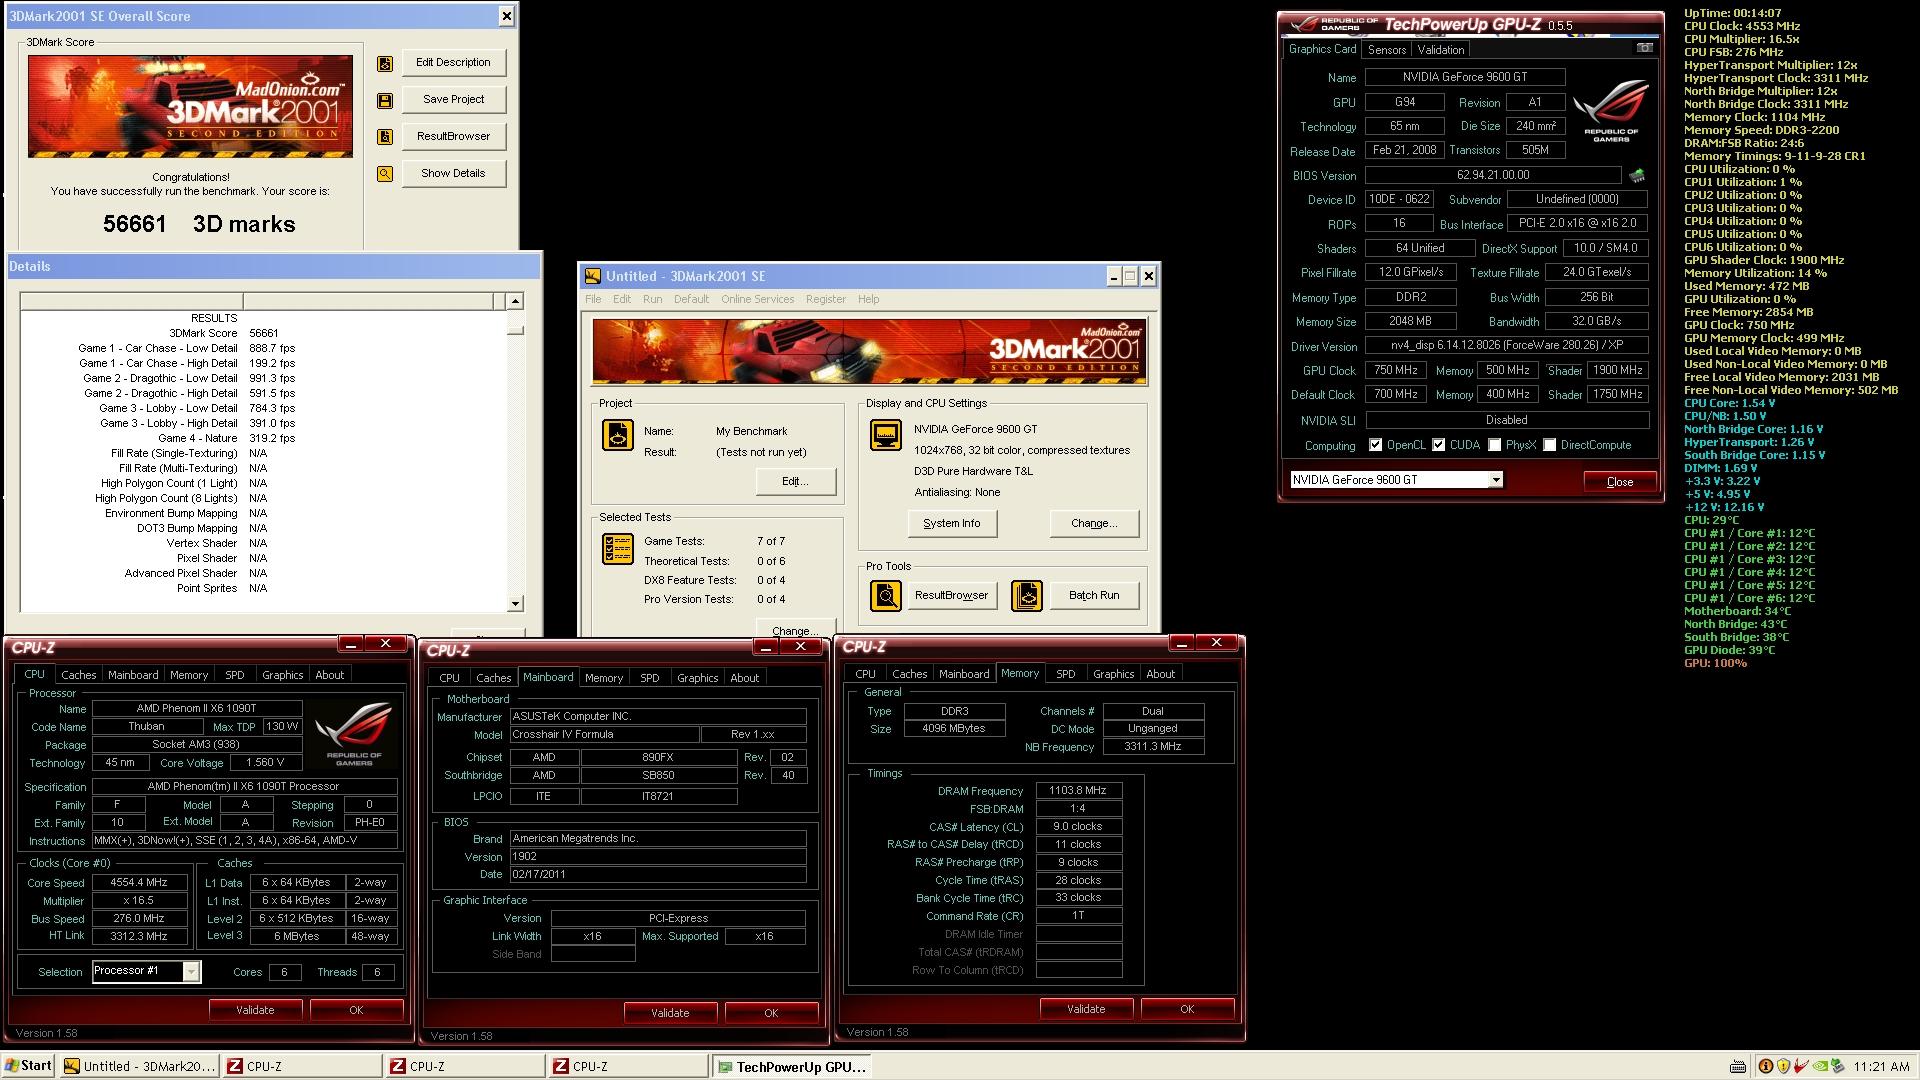Click the ResultBrowser magnifier icon in Pro Tools
The width and height of the screenshot is (1920, 1080).
pyautogui.click(x=885, y=596)
